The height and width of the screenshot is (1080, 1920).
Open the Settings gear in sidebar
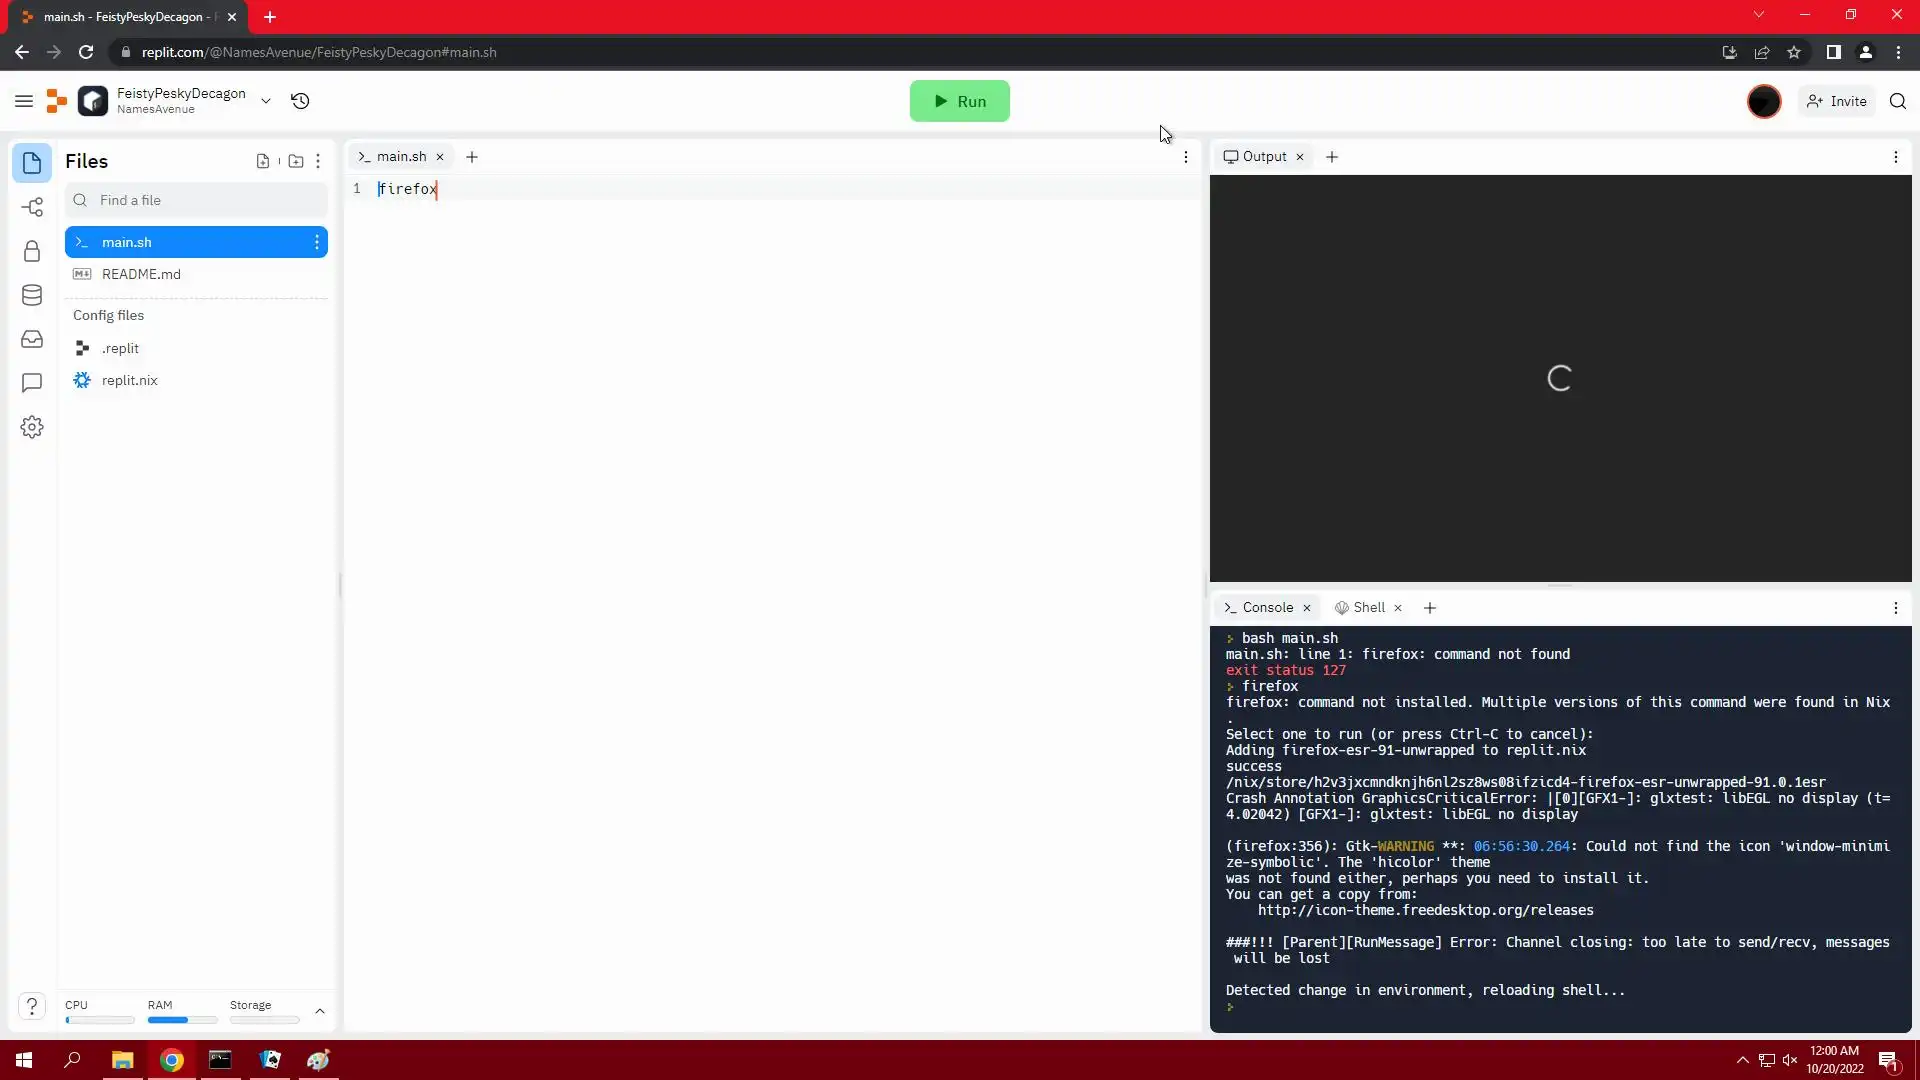point(32,427)
